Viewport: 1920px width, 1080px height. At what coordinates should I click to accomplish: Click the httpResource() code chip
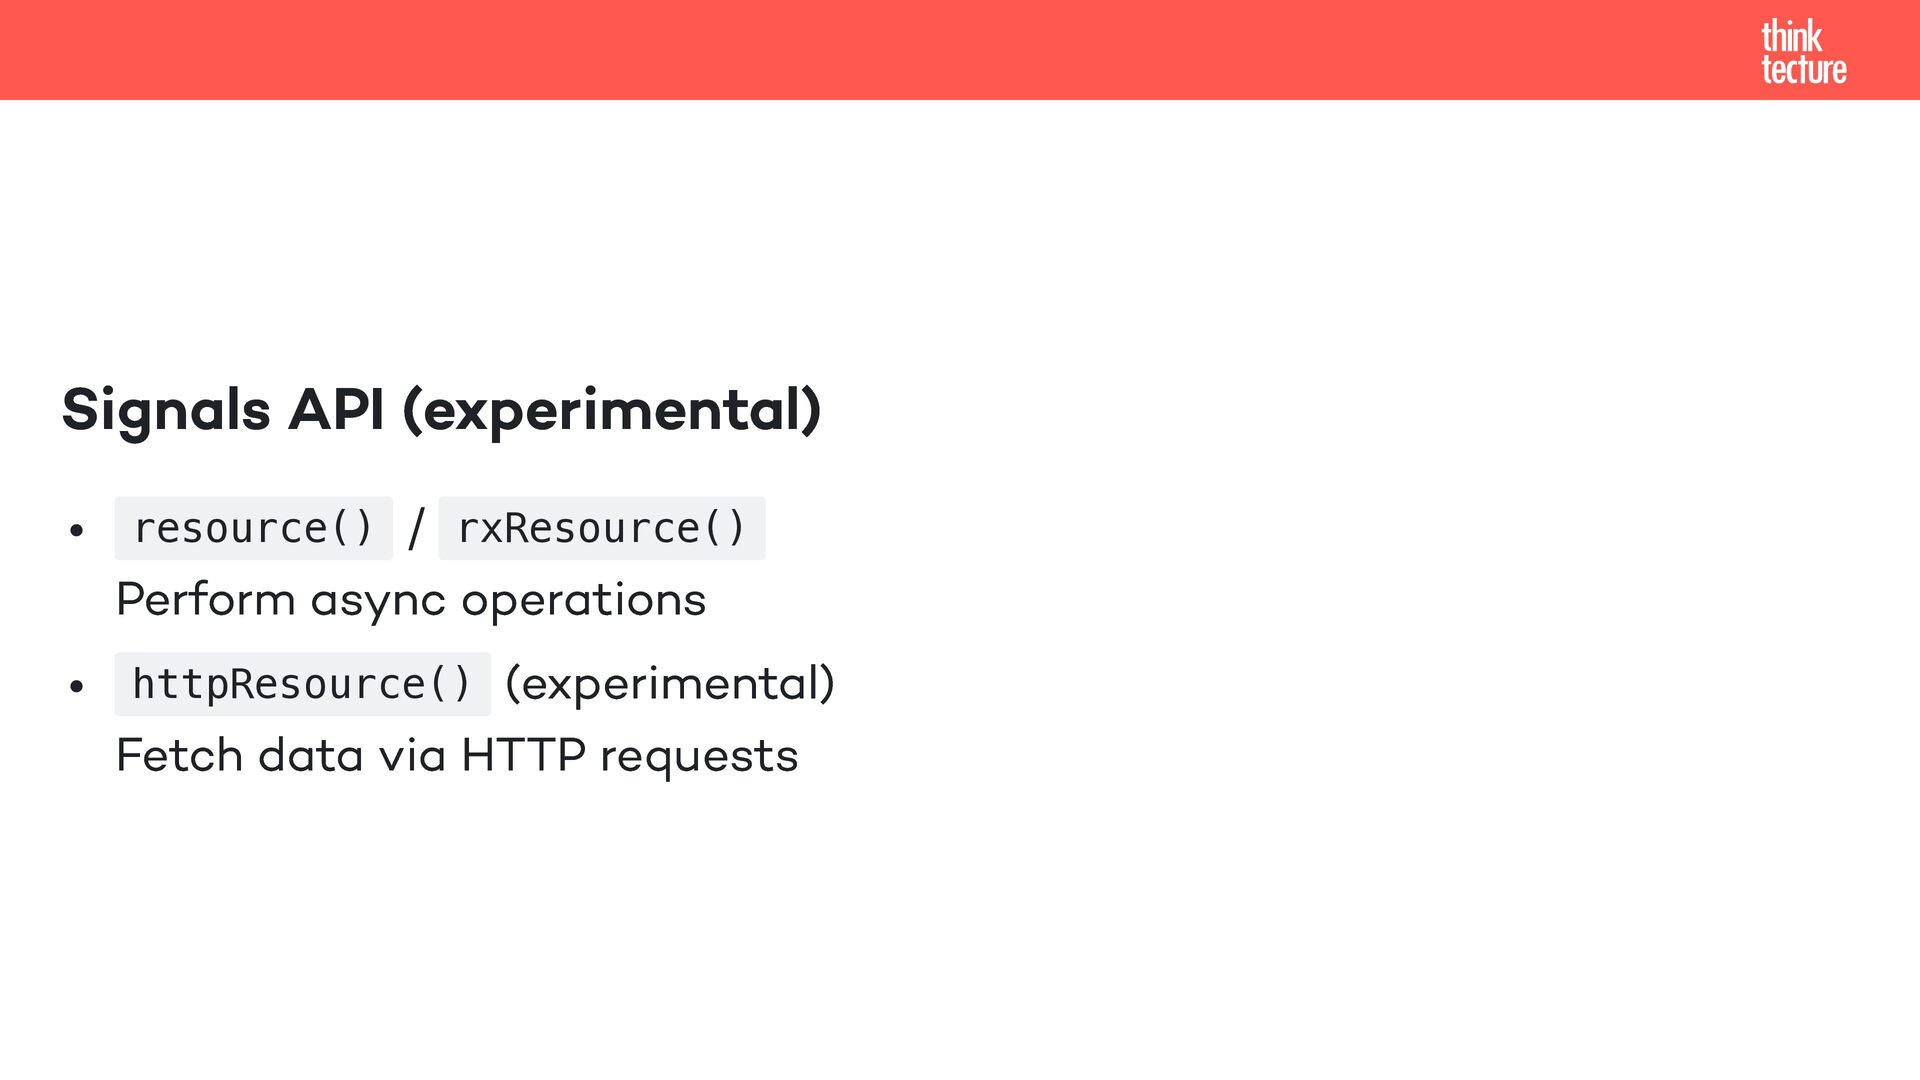point(302,684)
